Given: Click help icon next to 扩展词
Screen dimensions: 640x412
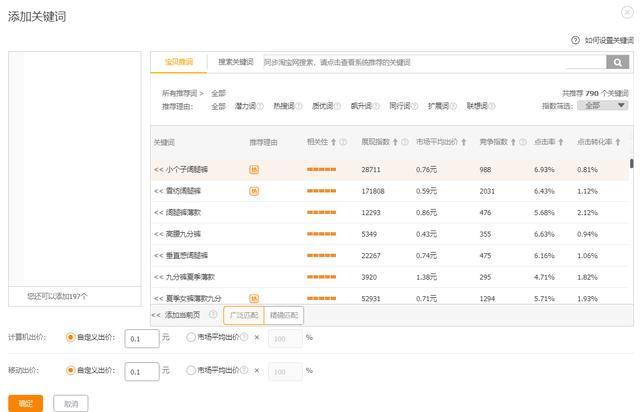Looking at the screenshot, I should click(453, 106).
